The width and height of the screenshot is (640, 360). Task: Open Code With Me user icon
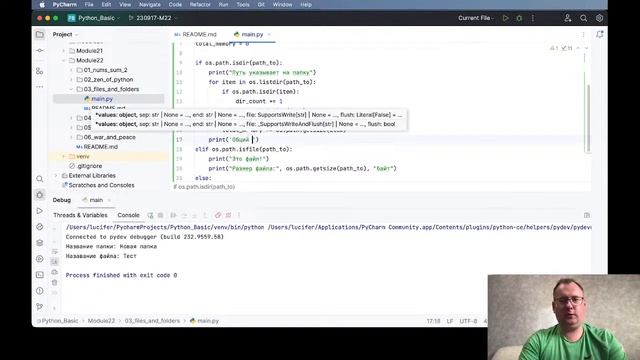(568, 18)
